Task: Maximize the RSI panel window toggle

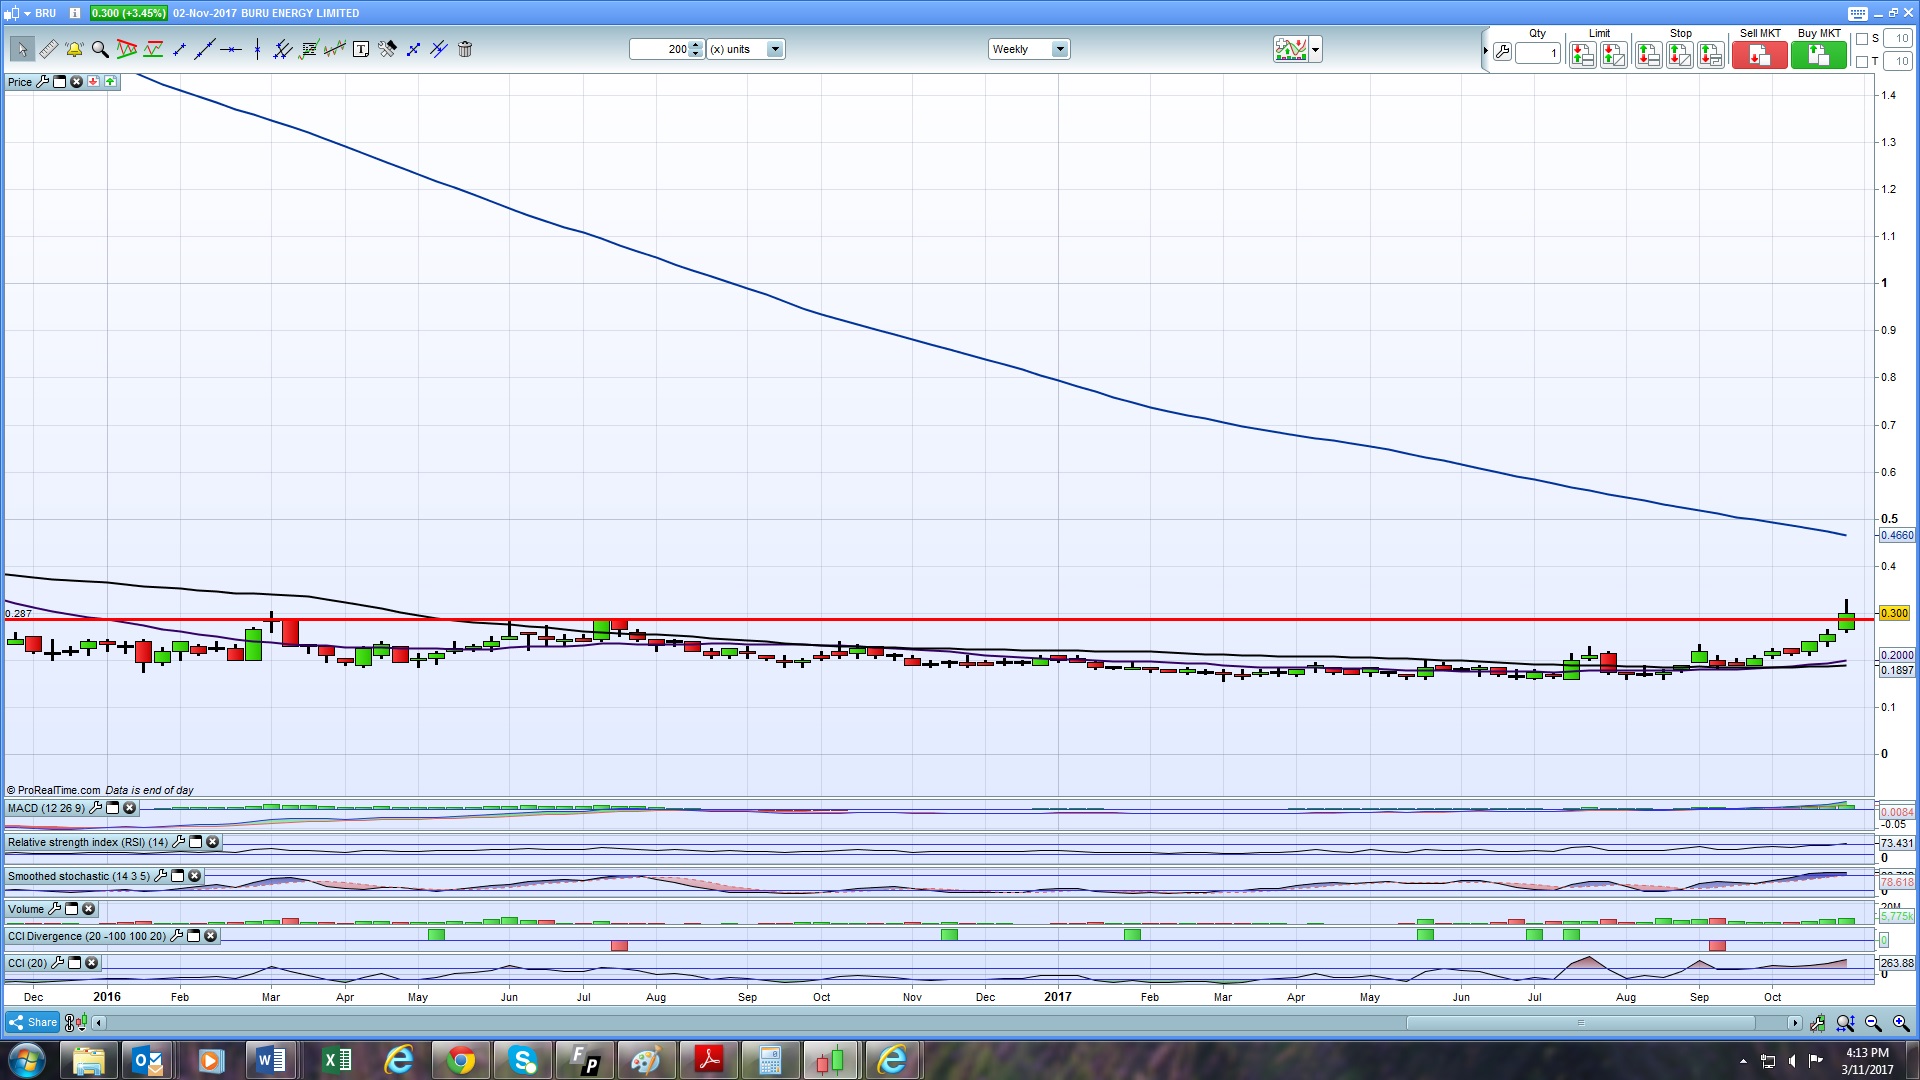Action: [x=195, y=842]
